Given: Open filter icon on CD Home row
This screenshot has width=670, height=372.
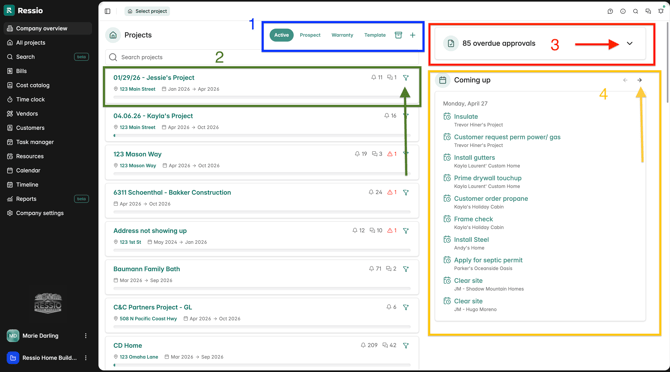Looking at the screenshot, I should tap(406, 346).
